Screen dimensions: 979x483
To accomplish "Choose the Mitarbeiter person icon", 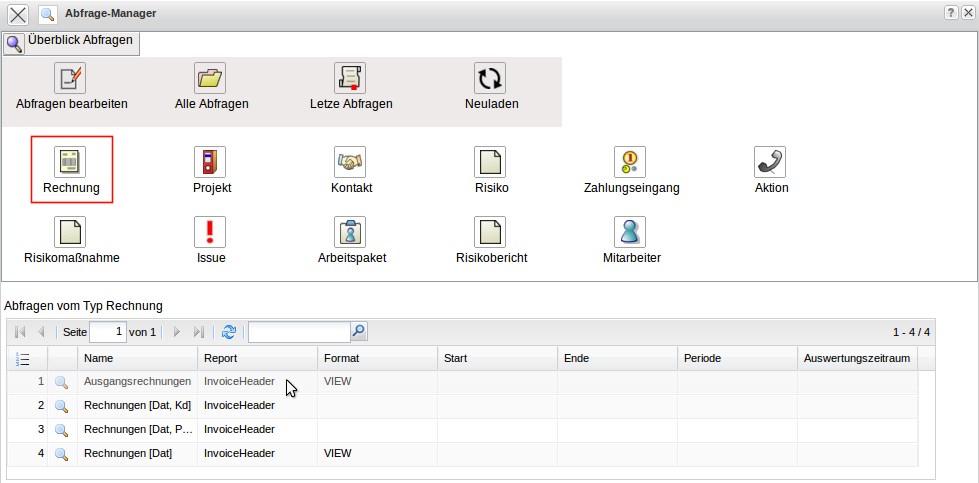I will (630, 232).
